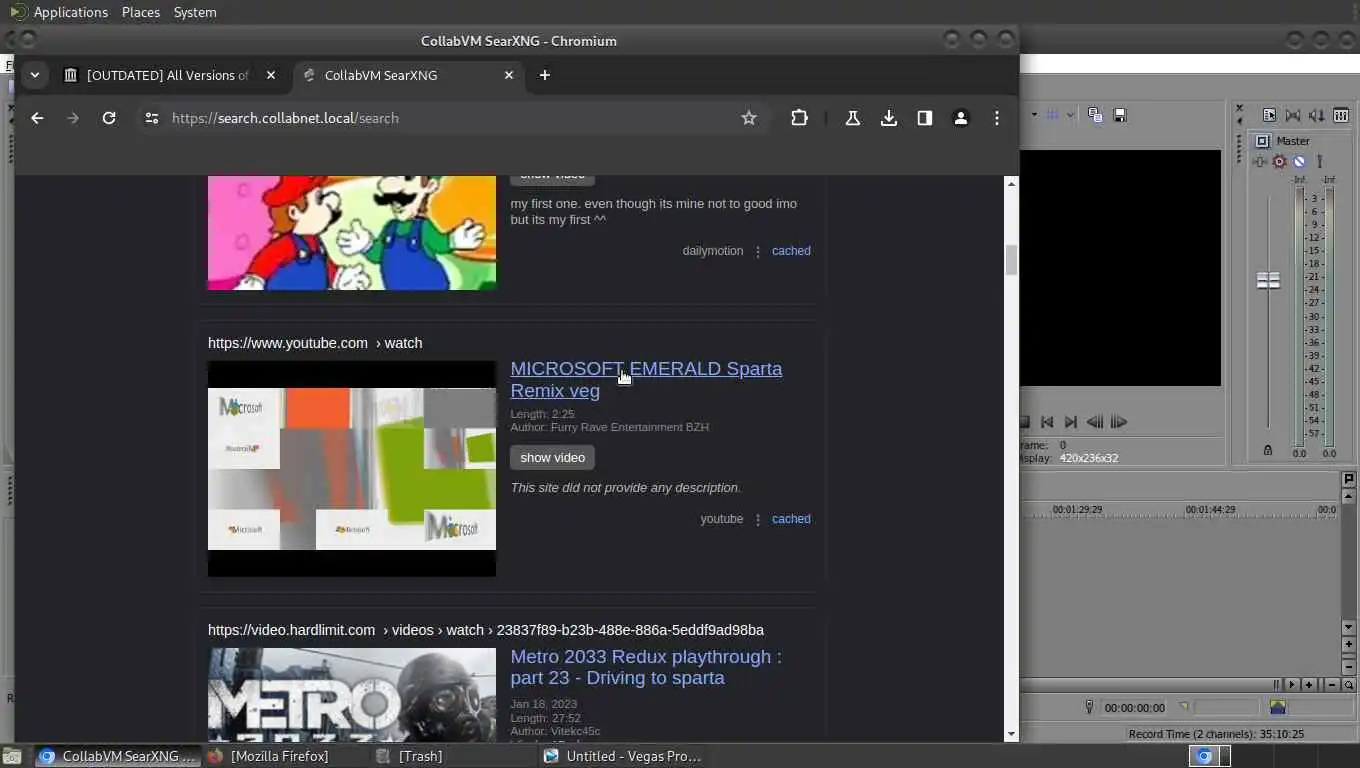Click Vegas go to start transport button
Screen dimensions: 1360x768
coord(1047,422)
